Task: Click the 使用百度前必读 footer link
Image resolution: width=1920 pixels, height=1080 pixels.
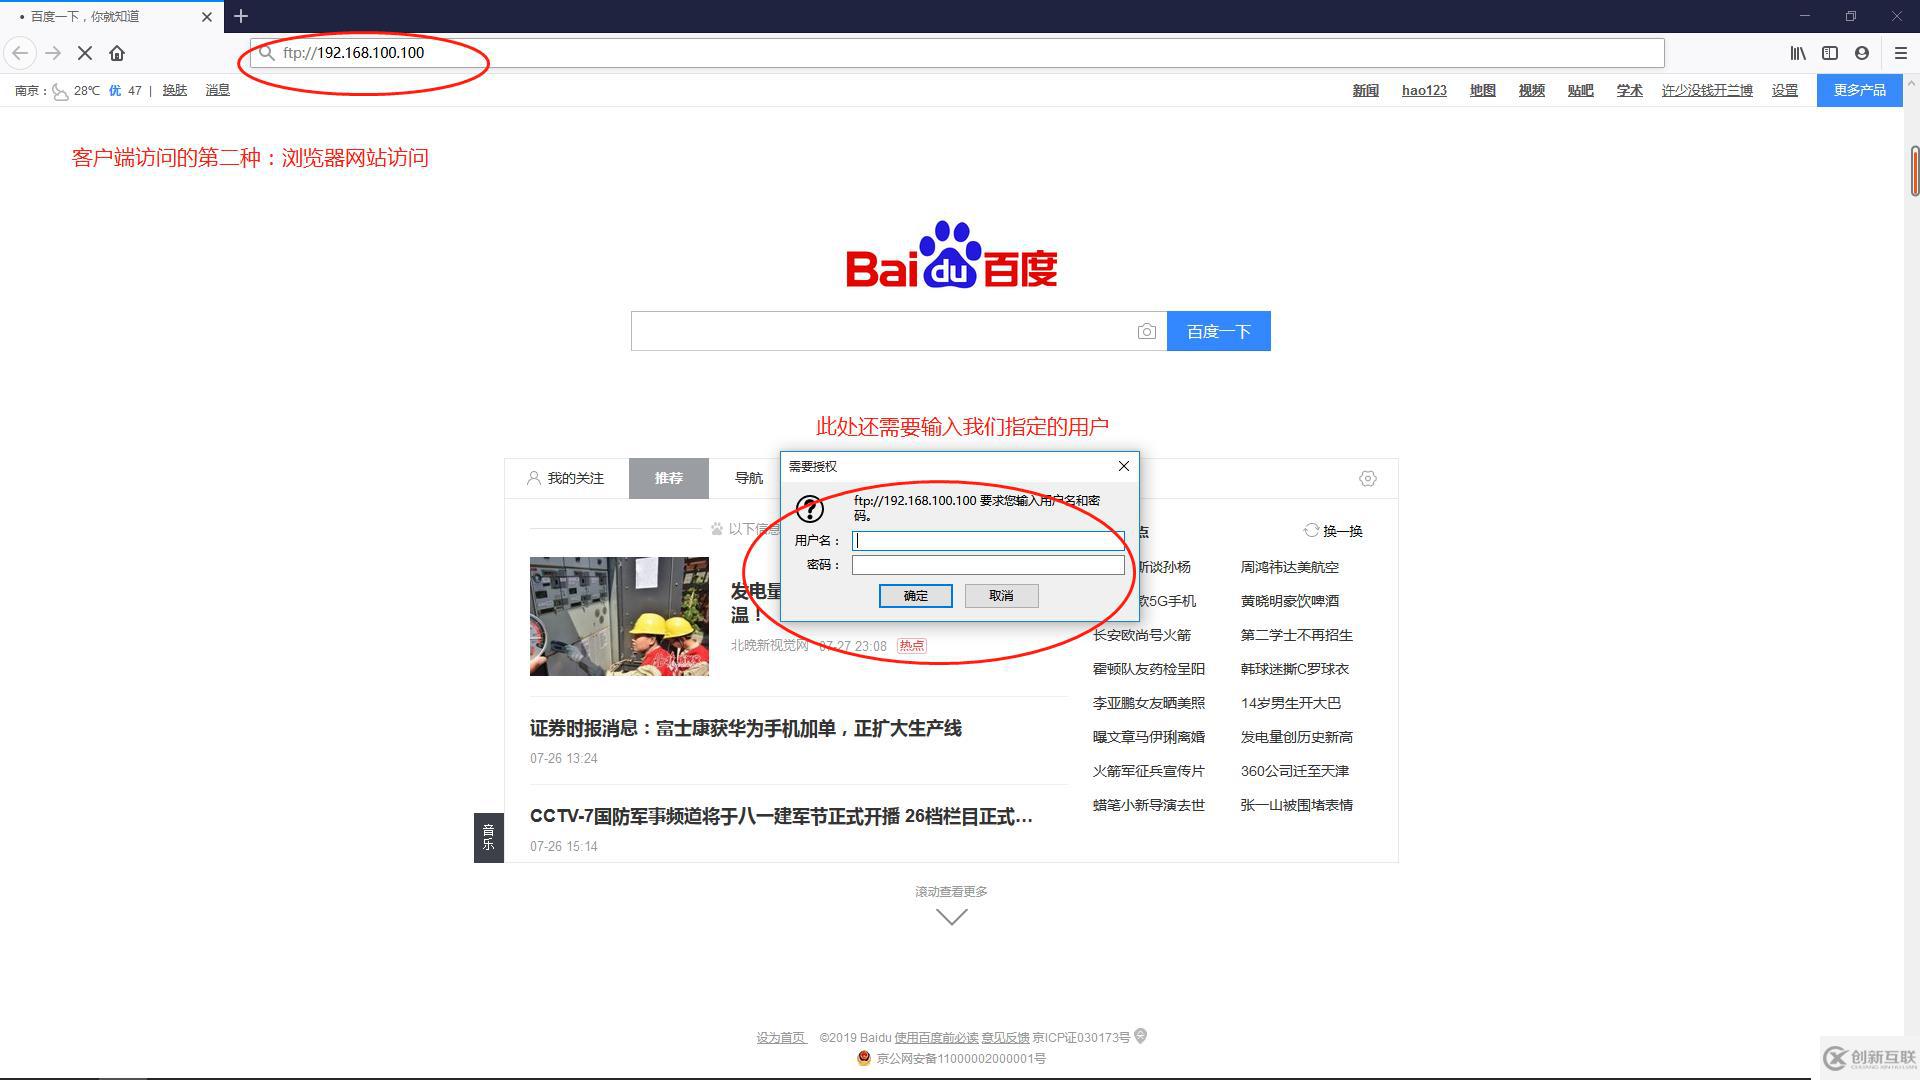Action: [x=936, y=1038]
